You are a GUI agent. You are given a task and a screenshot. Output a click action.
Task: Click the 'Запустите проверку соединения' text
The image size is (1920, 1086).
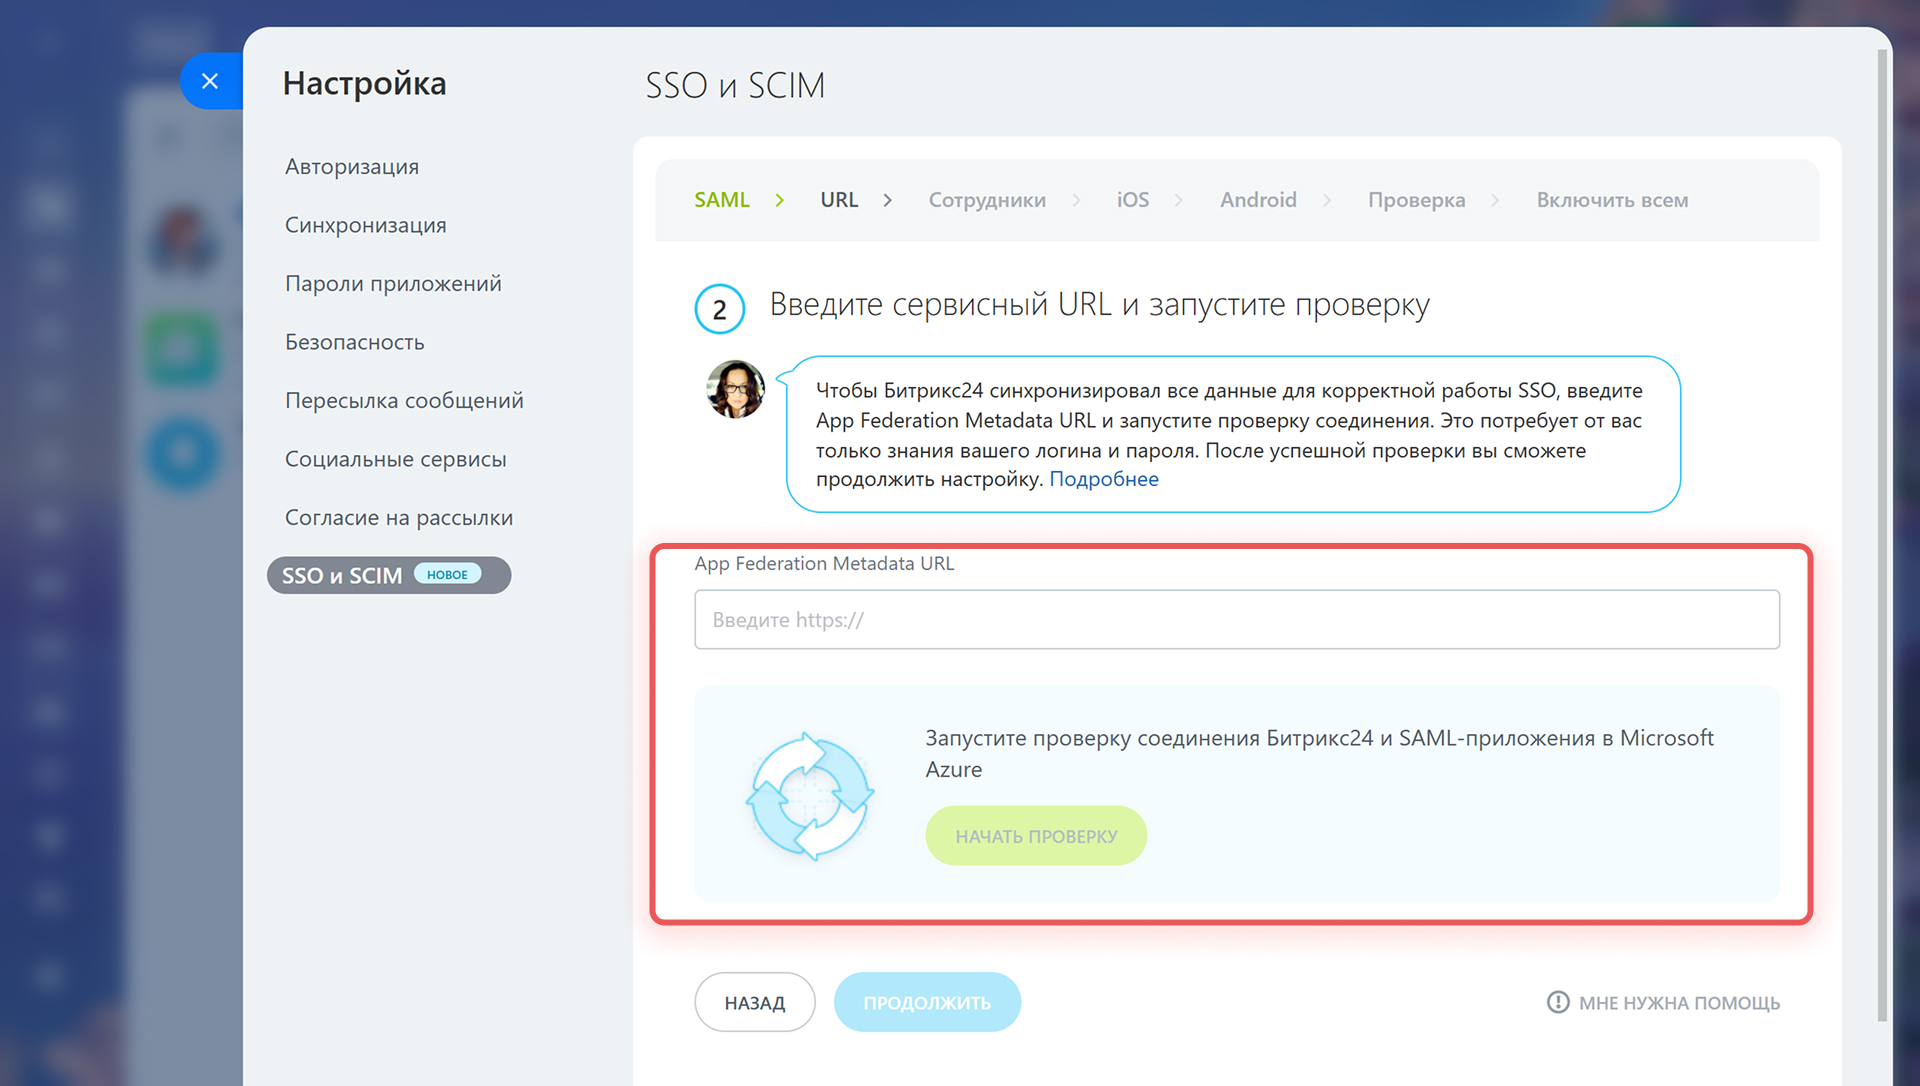coord(1319,753)
